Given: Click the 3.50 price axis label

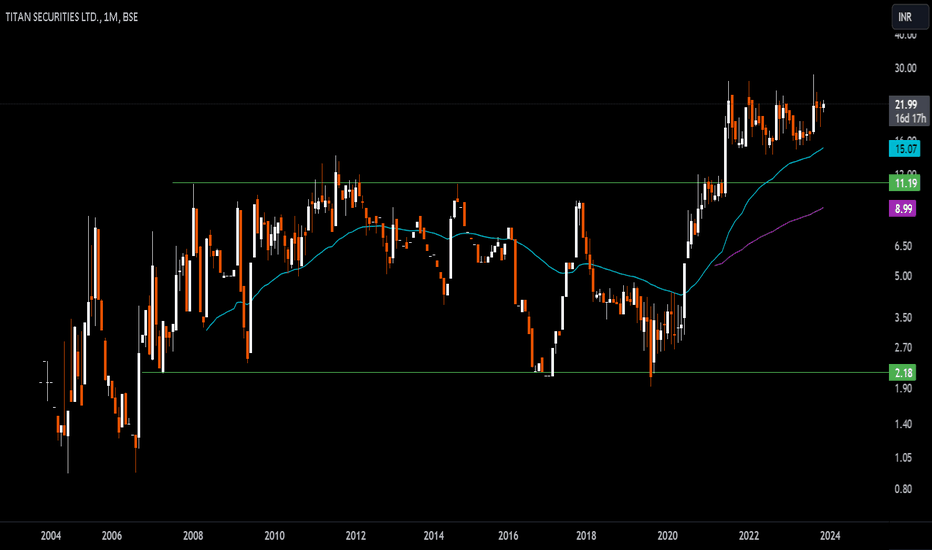Looking at the screenshot, I should click(903, 318).
